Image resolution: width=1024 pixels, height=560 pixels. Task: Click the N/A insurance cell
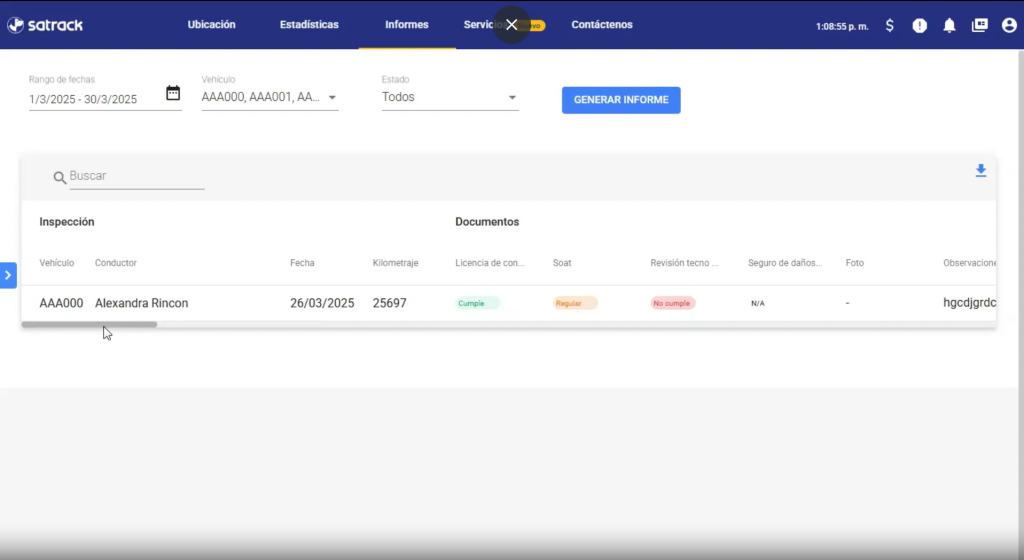[x=758, y=303]
